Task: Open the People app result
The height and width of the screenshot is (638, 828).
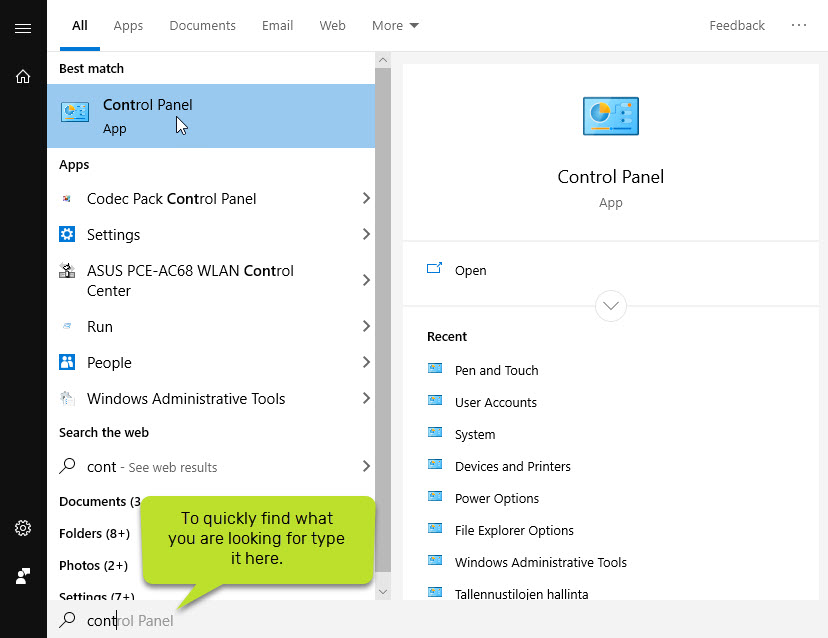Action: coord(109,363)
